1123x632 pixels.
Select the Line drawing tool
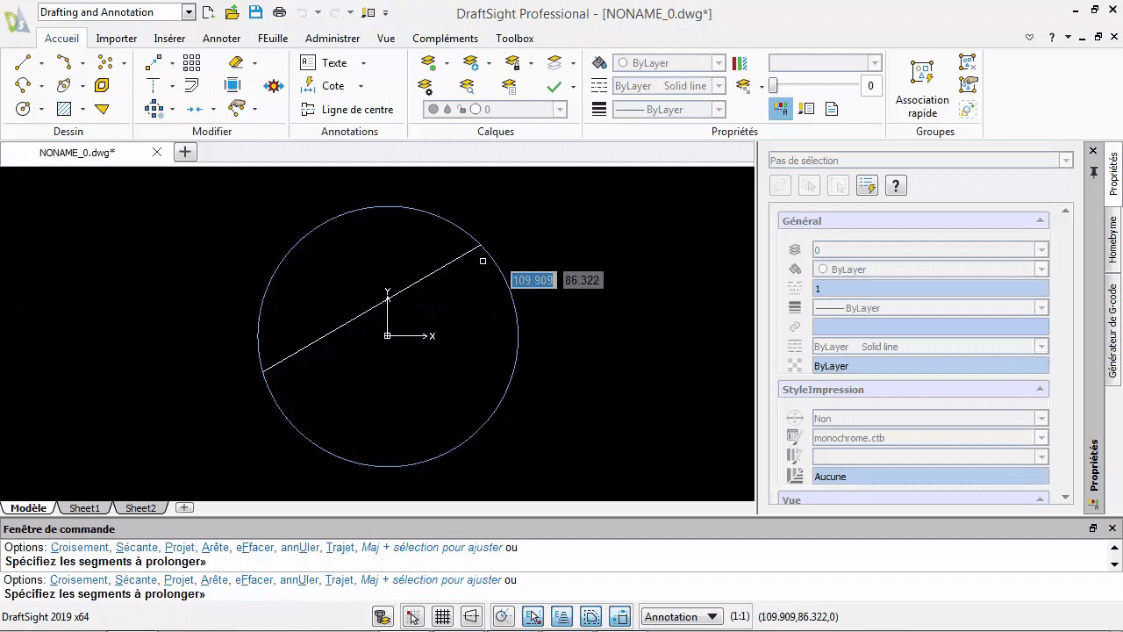pyautogui.click(x=22, y=63)
